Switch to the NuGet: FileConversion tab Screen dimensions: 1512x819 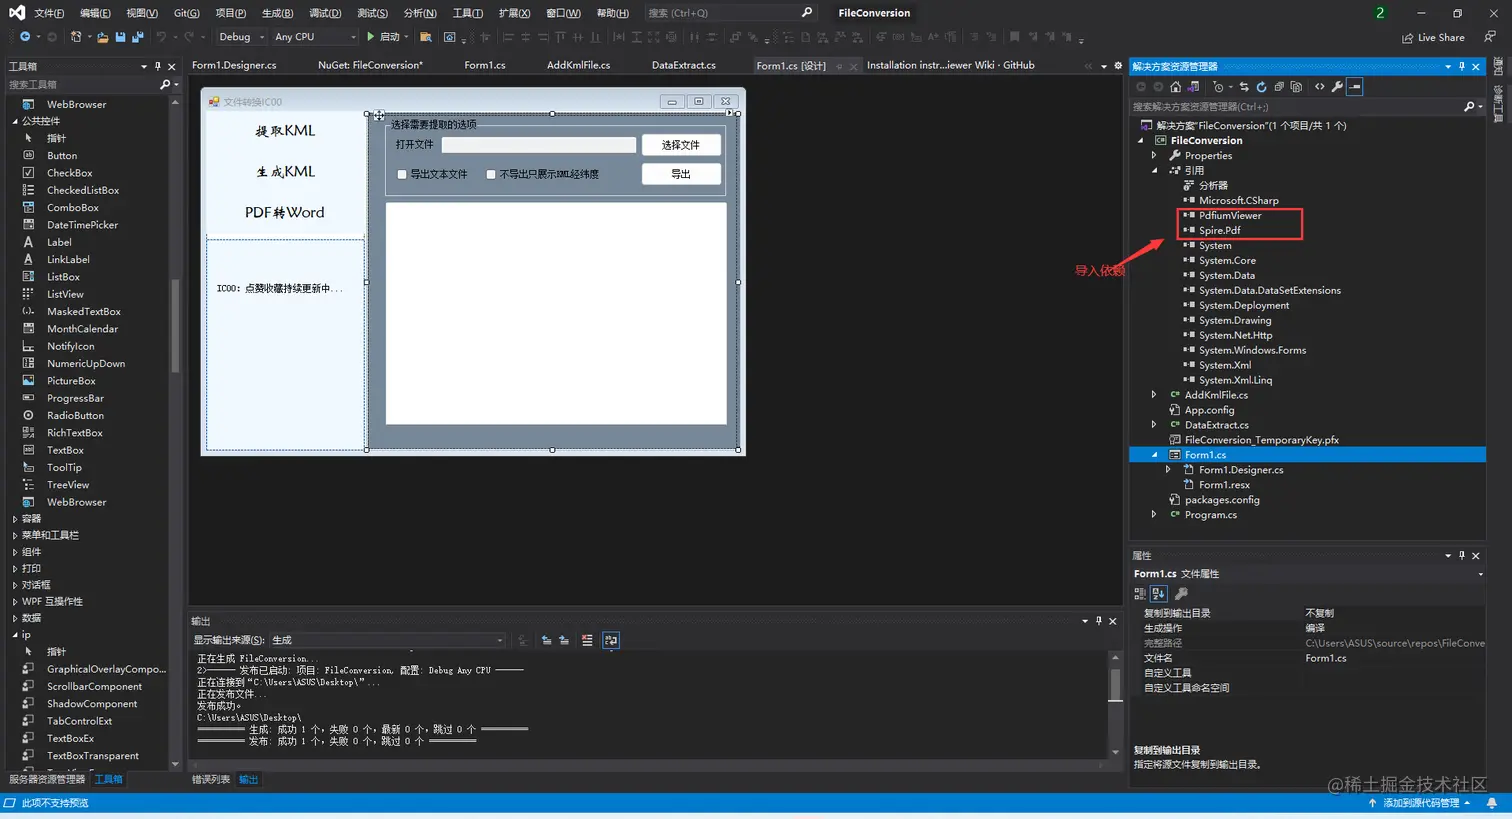(x=370, y=65)
